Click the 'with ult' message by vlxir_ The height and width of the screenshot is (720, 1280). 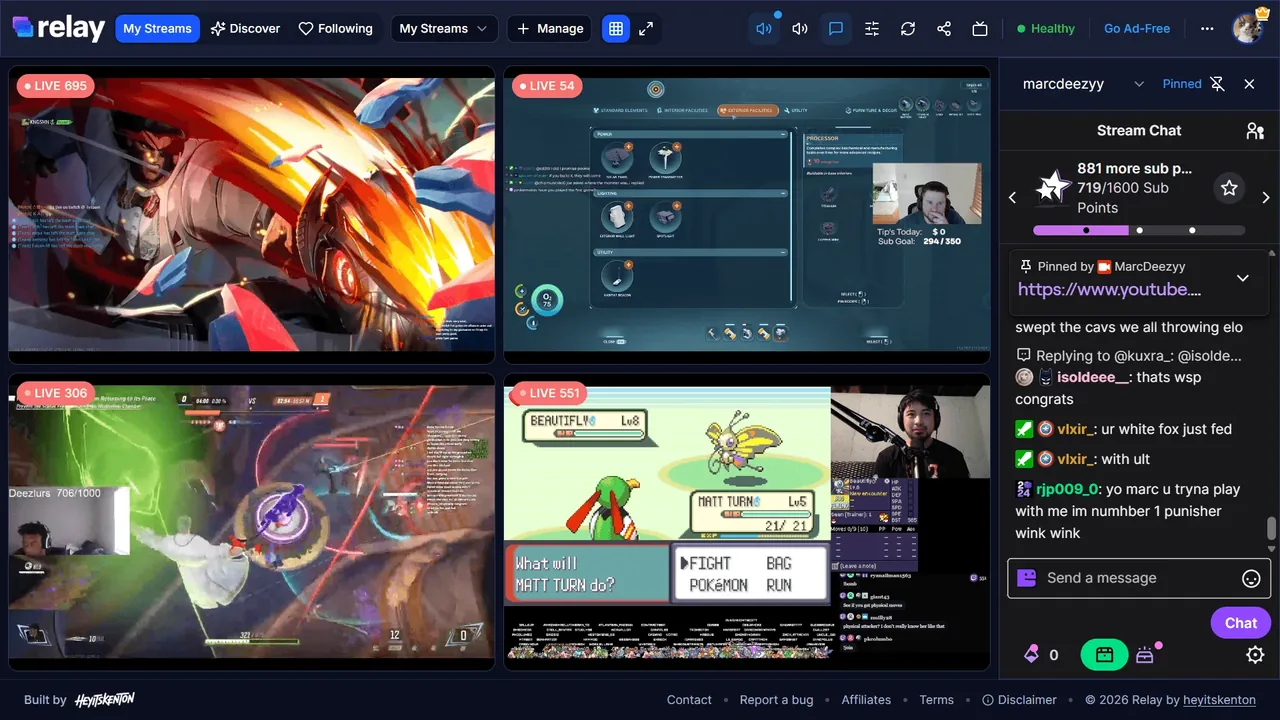tap(1124, 459)
